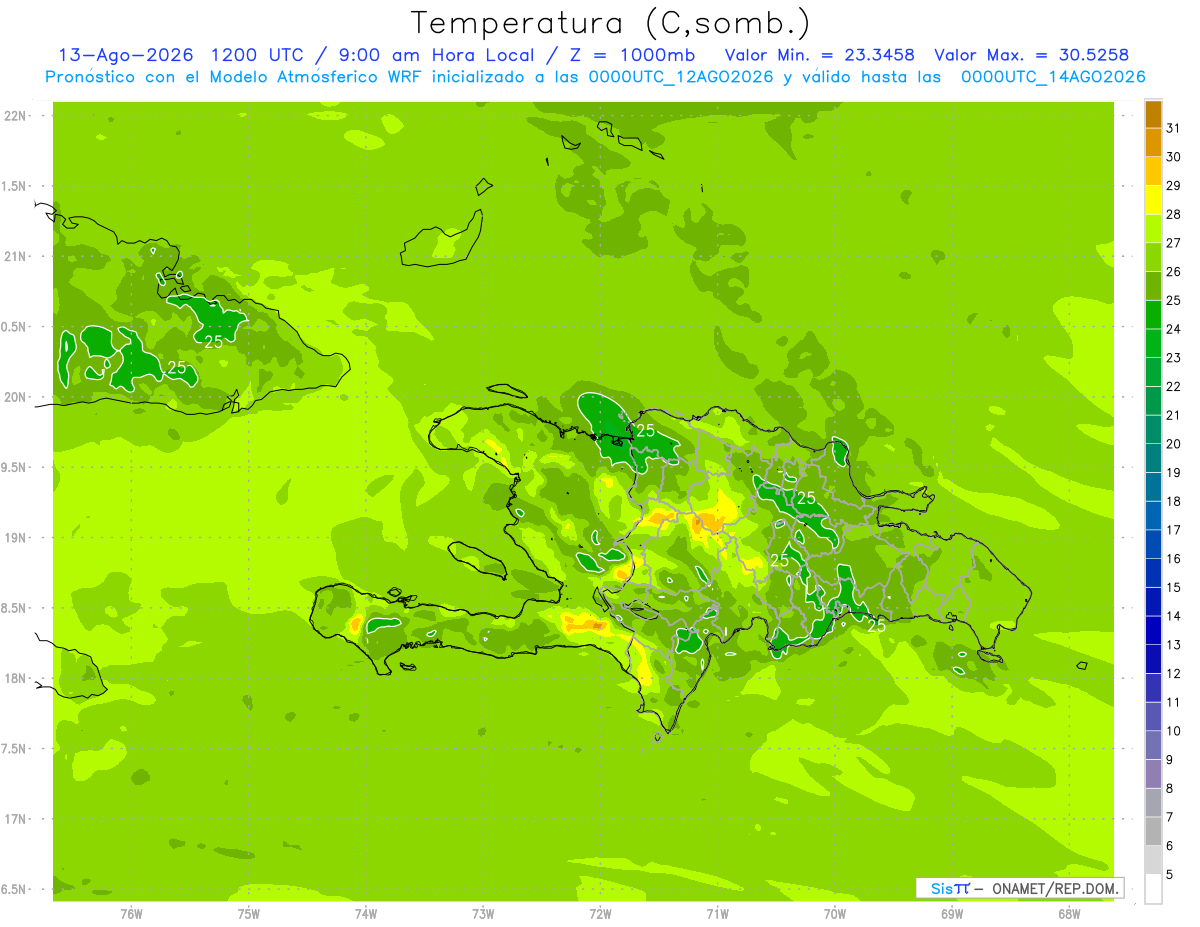
Task: Click the gray legend swatch between 6 and 7
Action: coord(1153,831)
